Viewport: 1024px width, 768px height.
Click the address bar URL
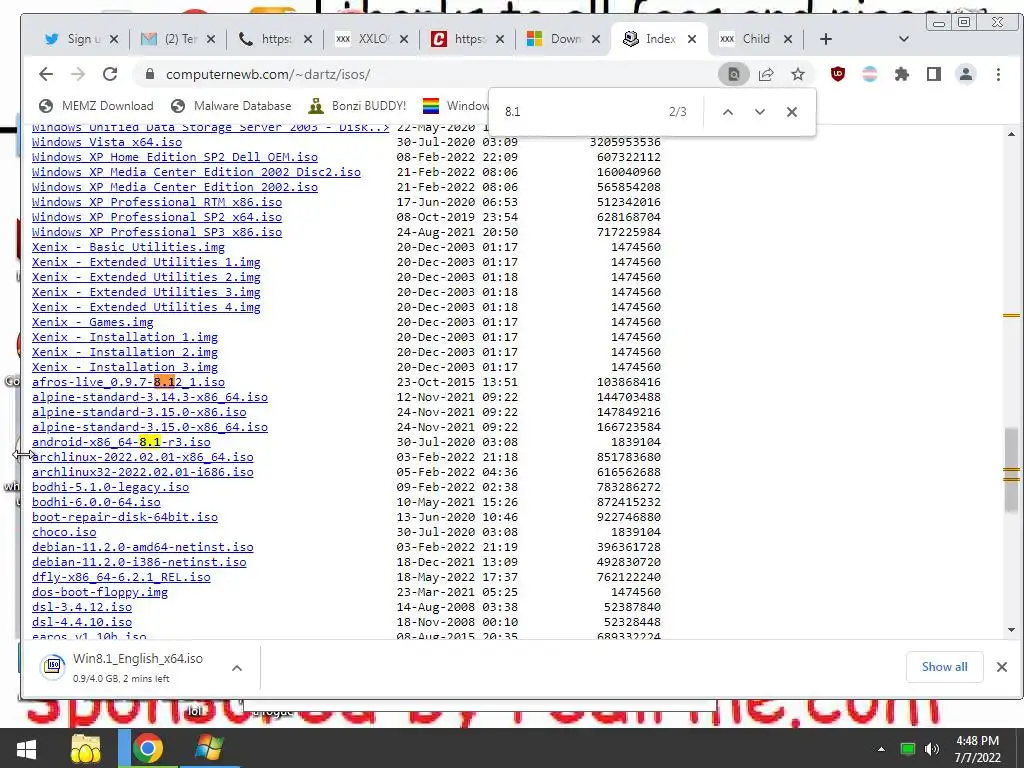tap(268, 74)
